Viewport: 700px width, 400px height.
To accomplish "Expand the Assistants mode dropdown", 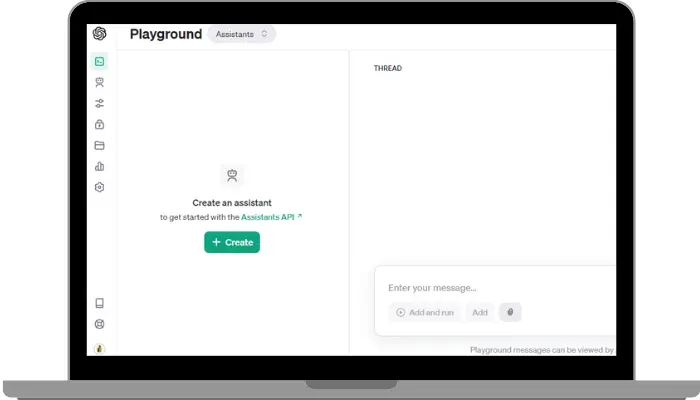I will click(242, 34).
